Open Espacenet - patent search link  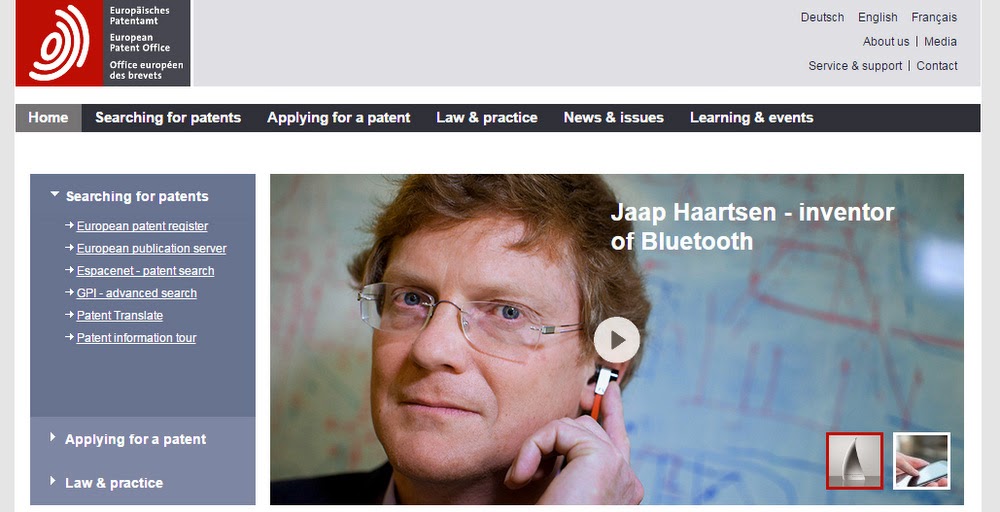coord(145,270)
